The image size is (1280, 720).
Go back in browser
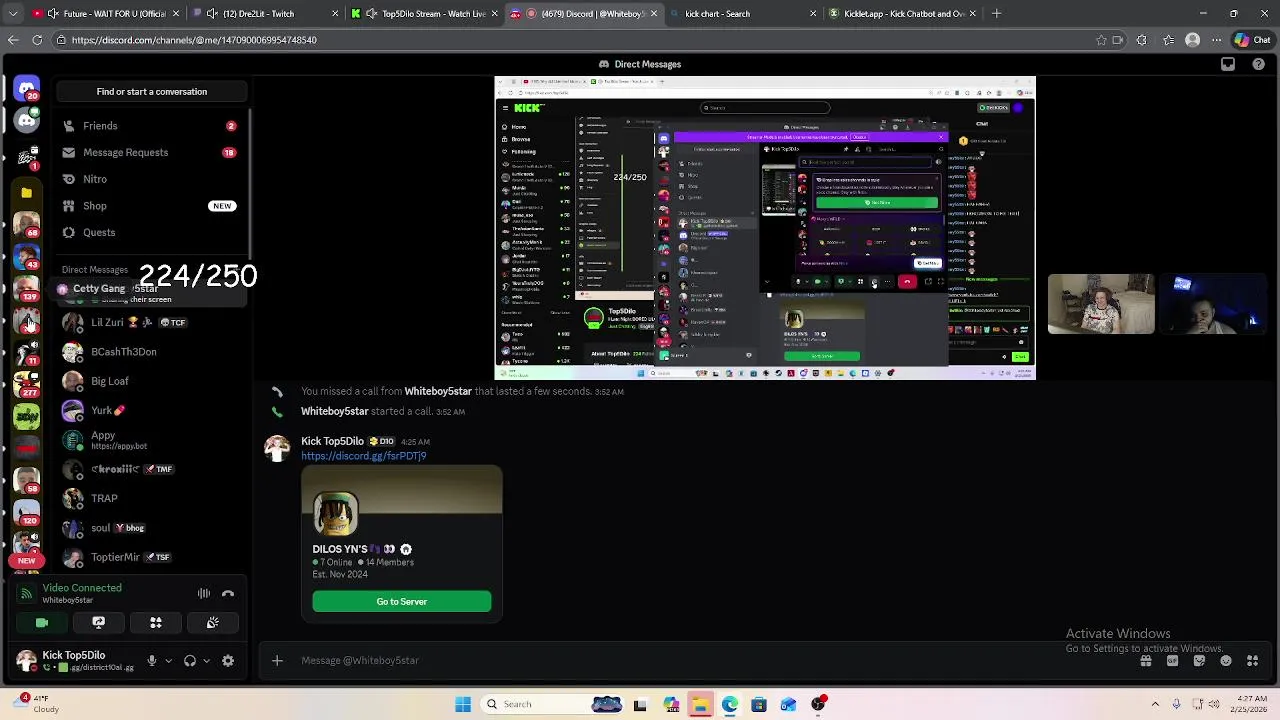pyautogui.click(x=13, y=40)
